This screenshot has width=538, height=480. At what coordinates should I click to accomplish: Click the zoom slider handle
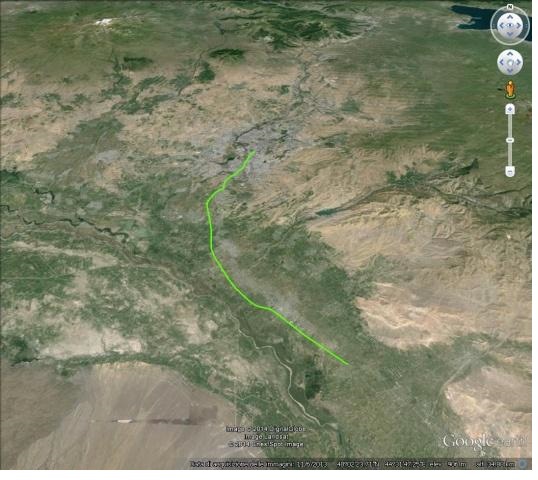(x=510, y=140)
